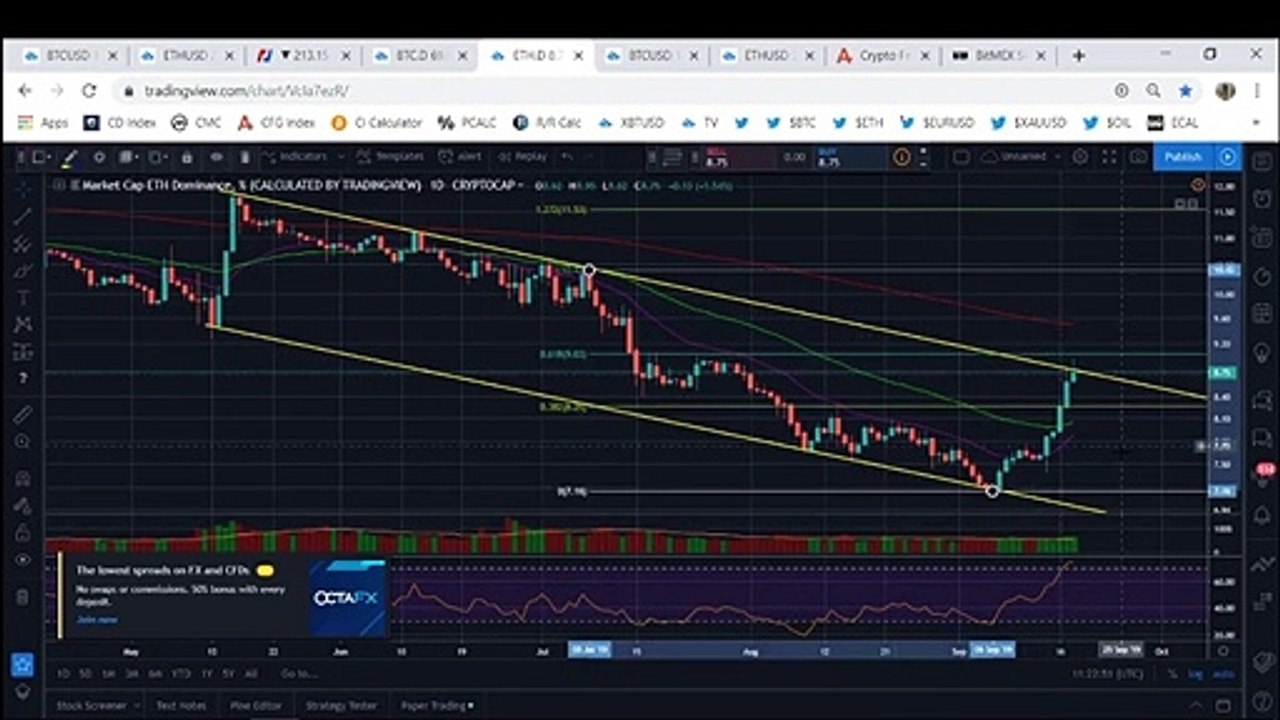Select the 5Y time range
Image resolution: width=1280 pixels, height=720 pixels.
(x=228, y=674)
